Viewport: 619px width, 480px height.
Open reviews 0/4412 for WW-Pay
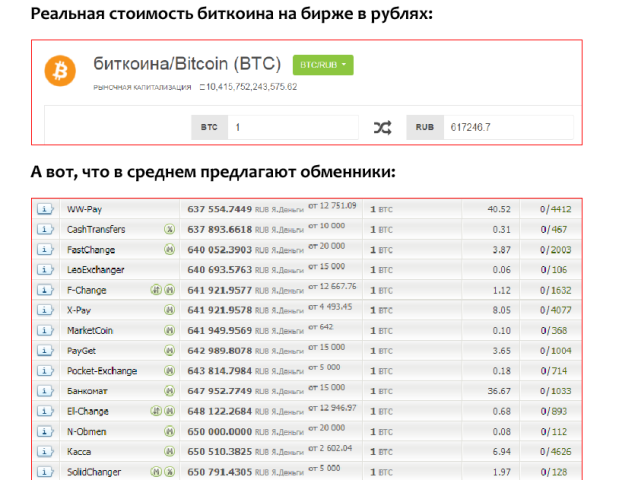tap(555, 209)
